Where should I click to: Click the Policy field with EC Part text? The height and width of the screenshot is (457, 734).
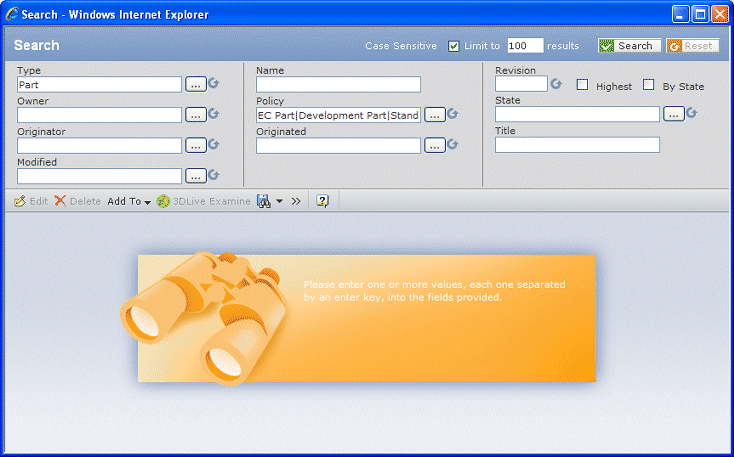338,115
